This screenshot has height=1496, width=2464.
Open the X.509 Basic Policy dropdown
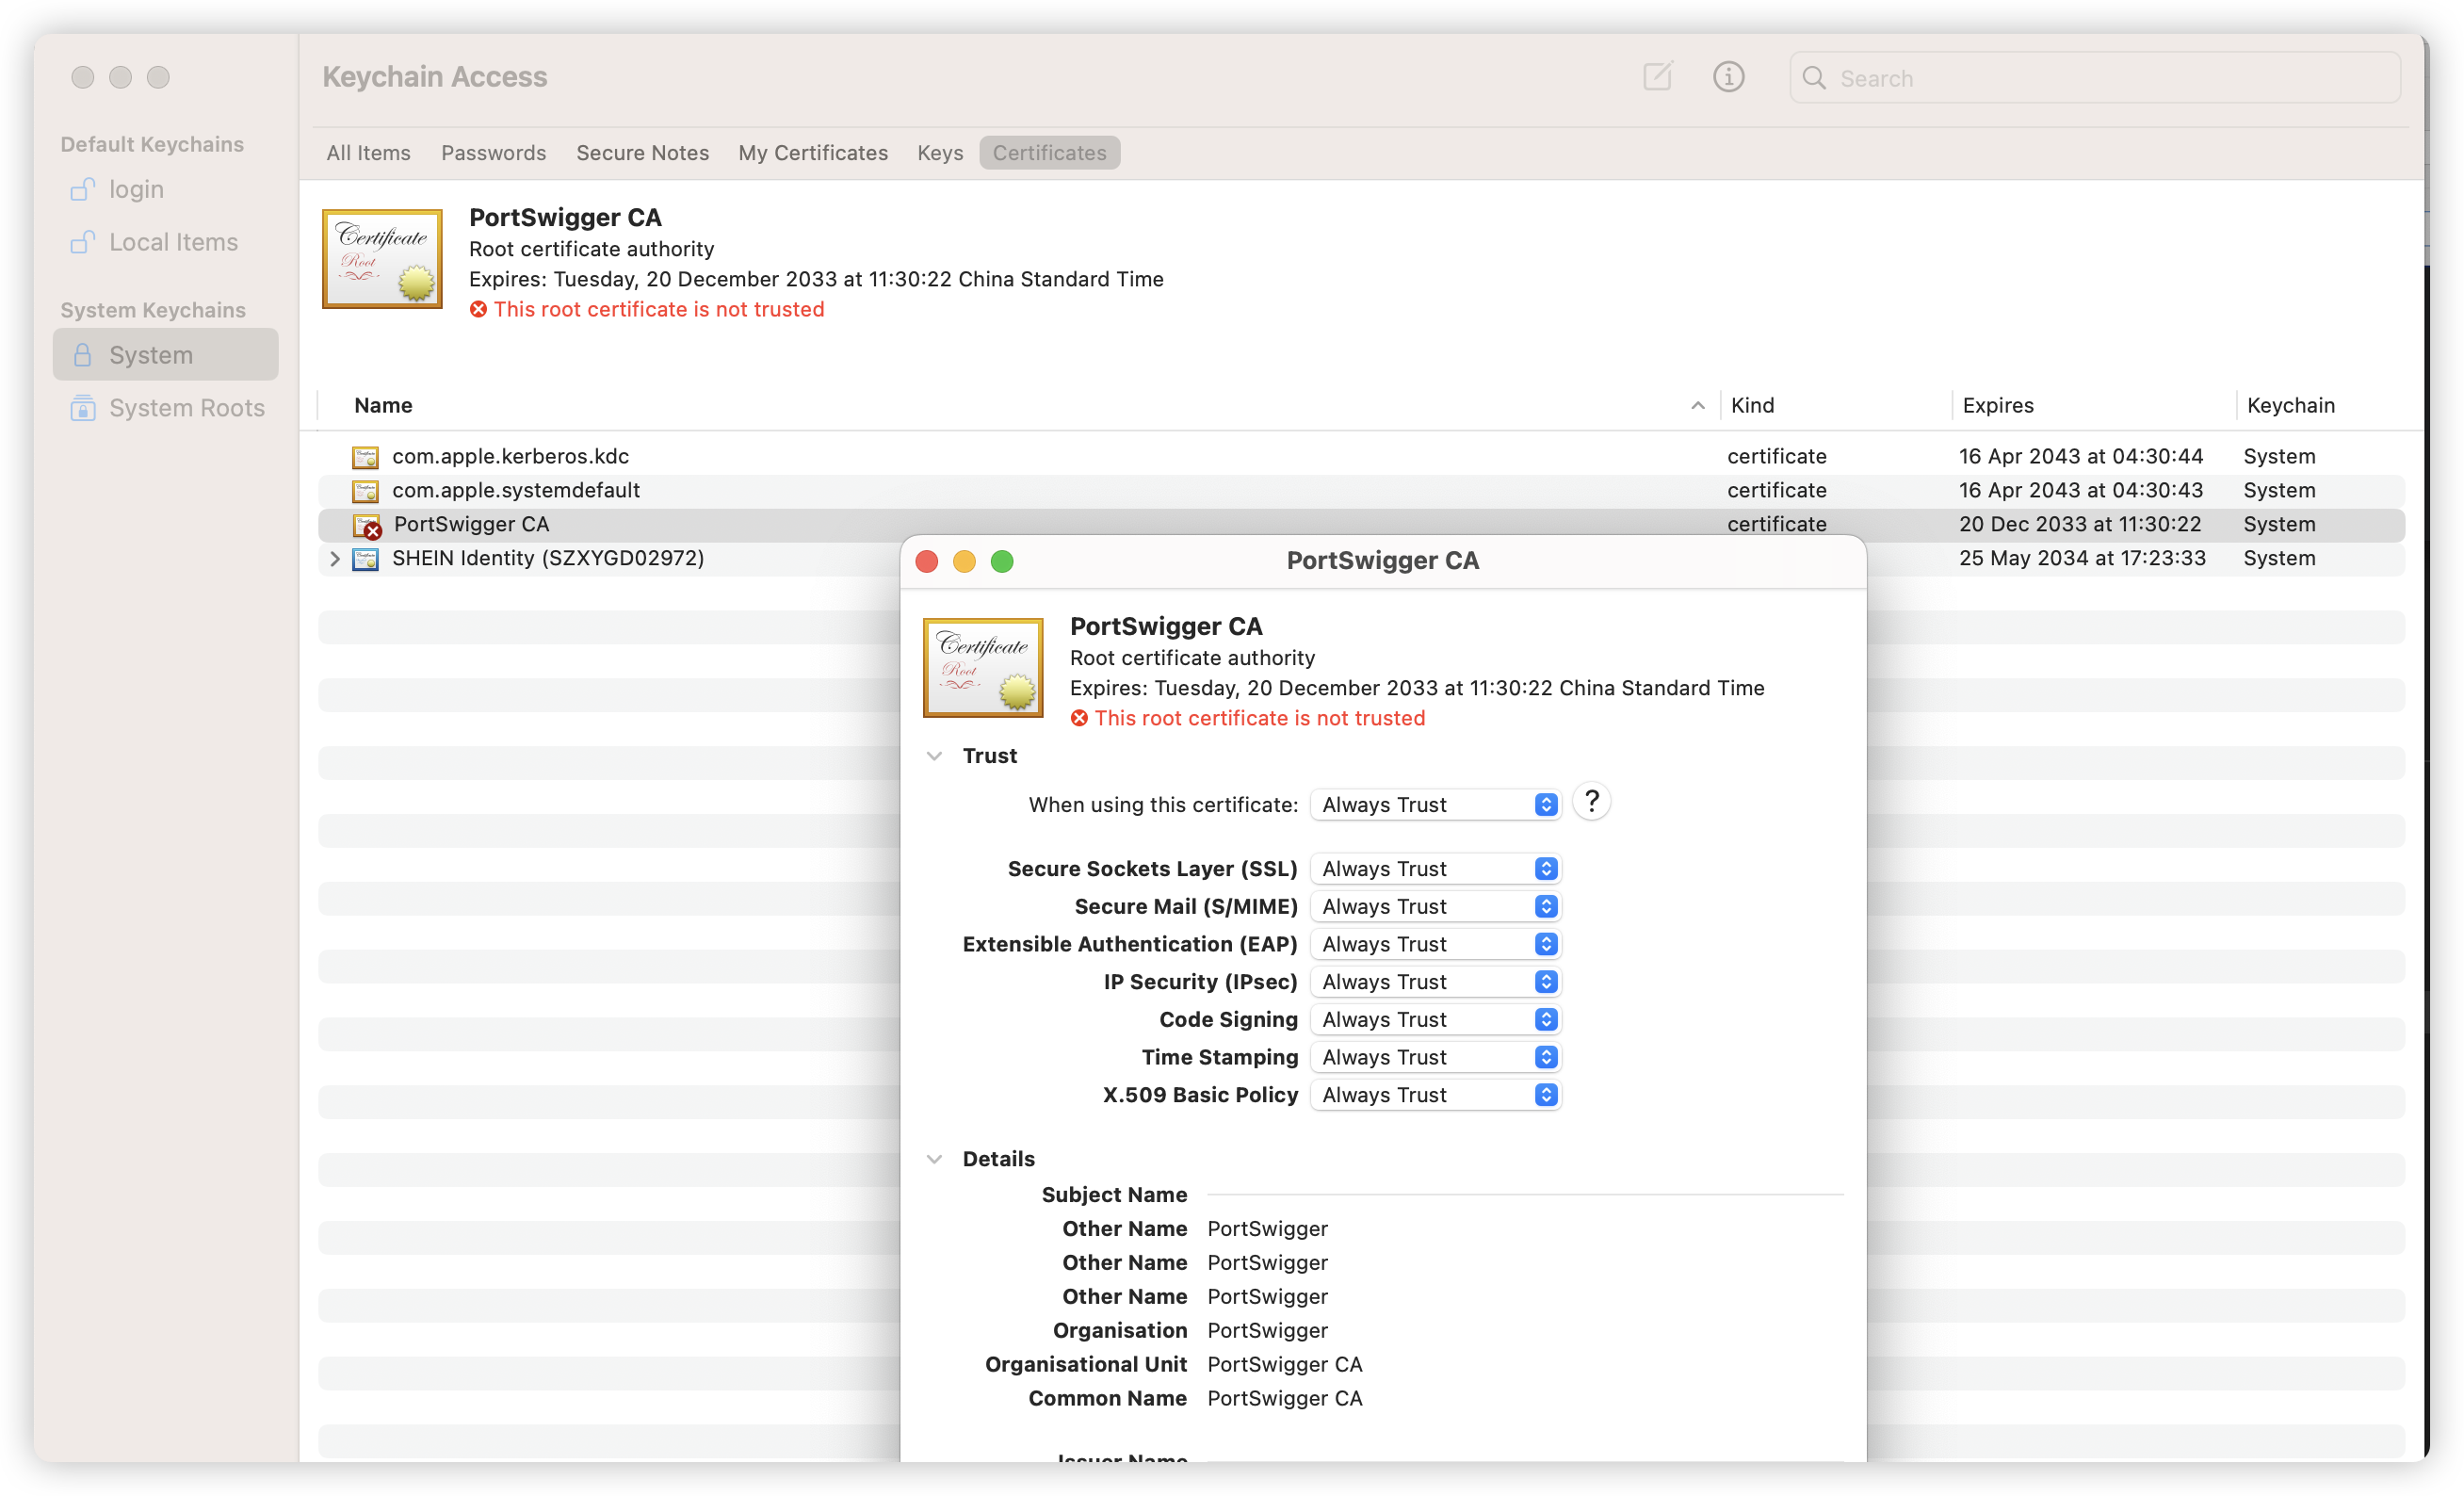(x=1435, y=1095)
